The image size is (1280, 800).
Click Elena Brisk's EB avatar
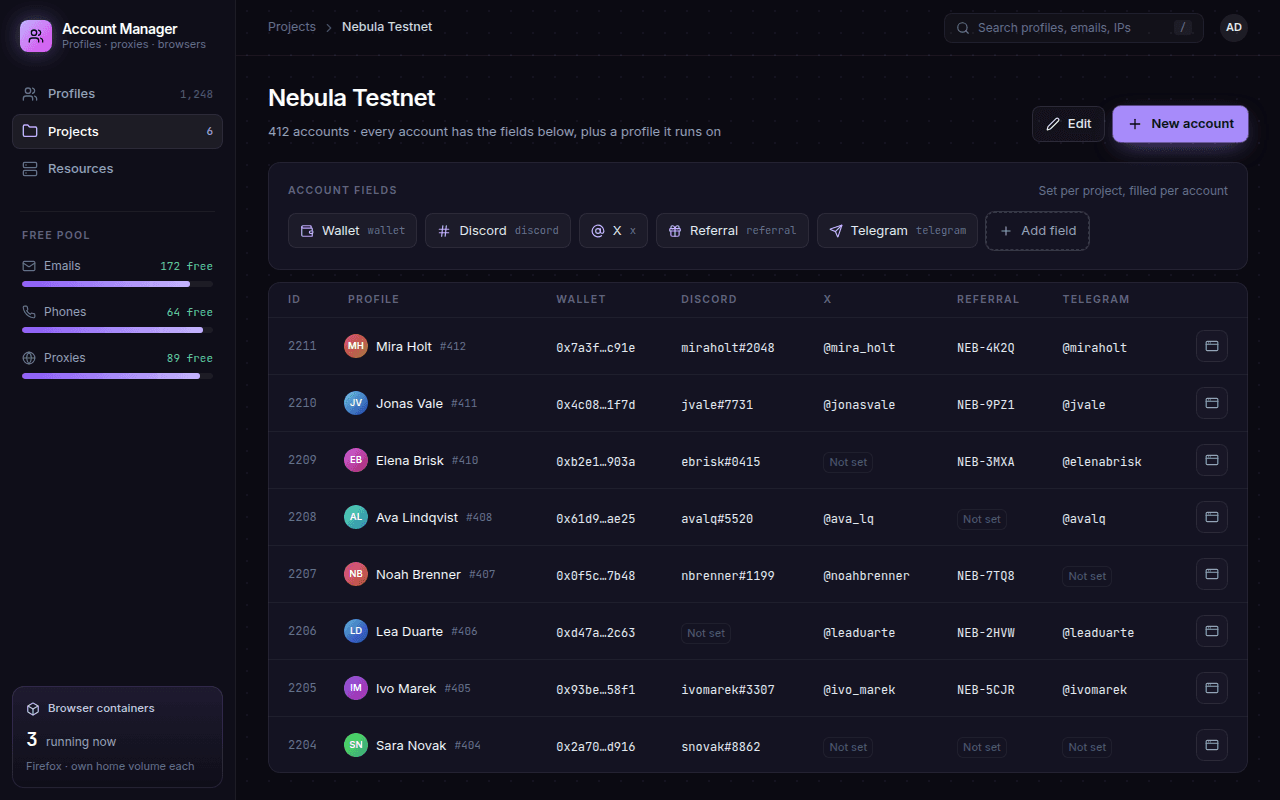[x=356, y=460]
